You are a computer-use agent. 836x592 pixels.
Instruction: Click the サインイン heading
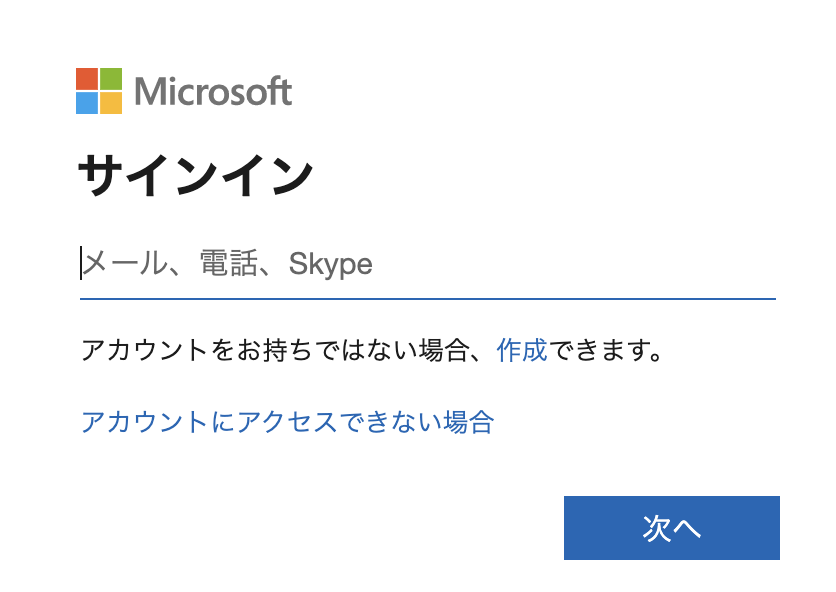[x=196, y=177]
